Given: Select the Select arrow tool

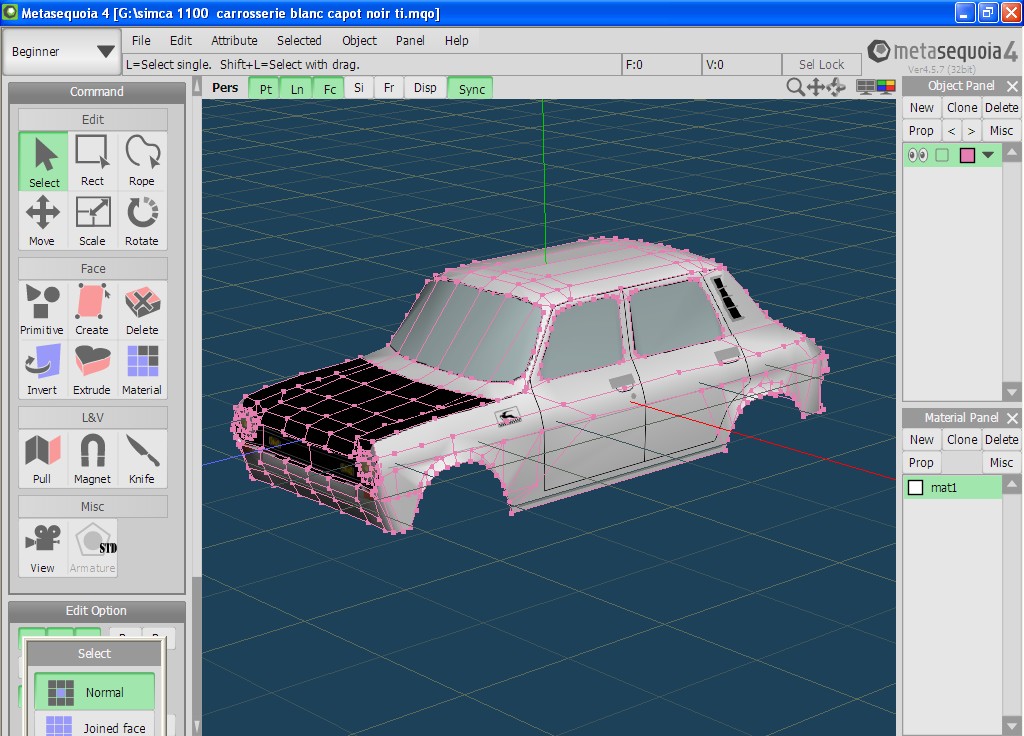Looking at the screenshot, I should pyautogui.click(x=44, y=161).
